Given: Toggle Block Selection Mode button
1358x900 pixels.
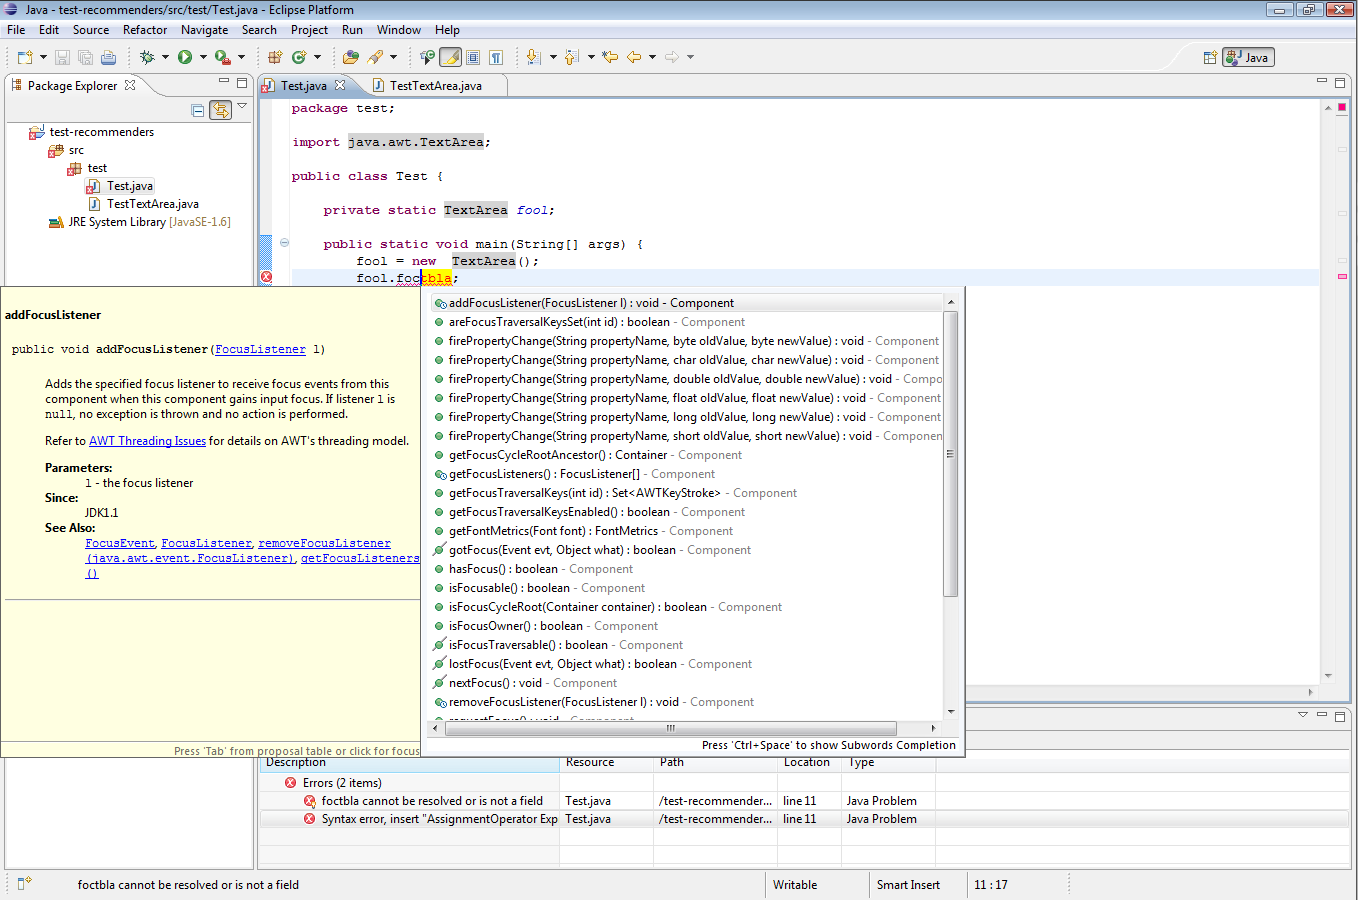Looking at the screenshot, I should [473, 57].
